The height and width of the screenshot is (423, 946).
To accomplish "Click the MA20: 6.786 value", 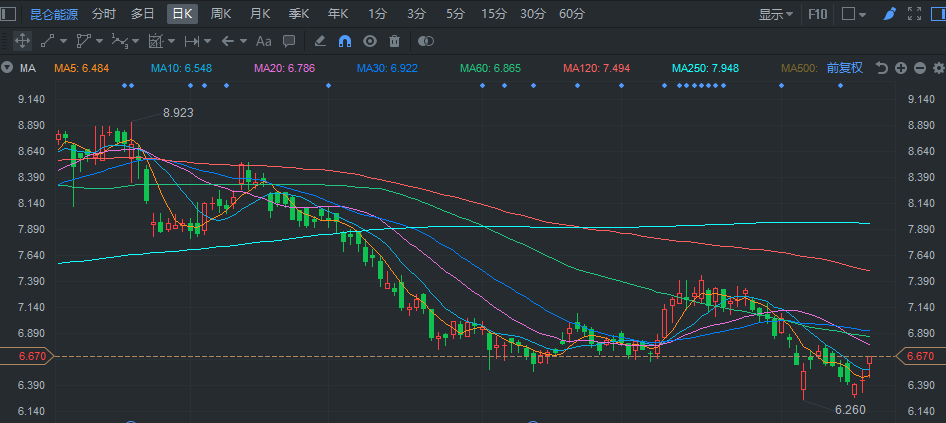I will point(285,68).
